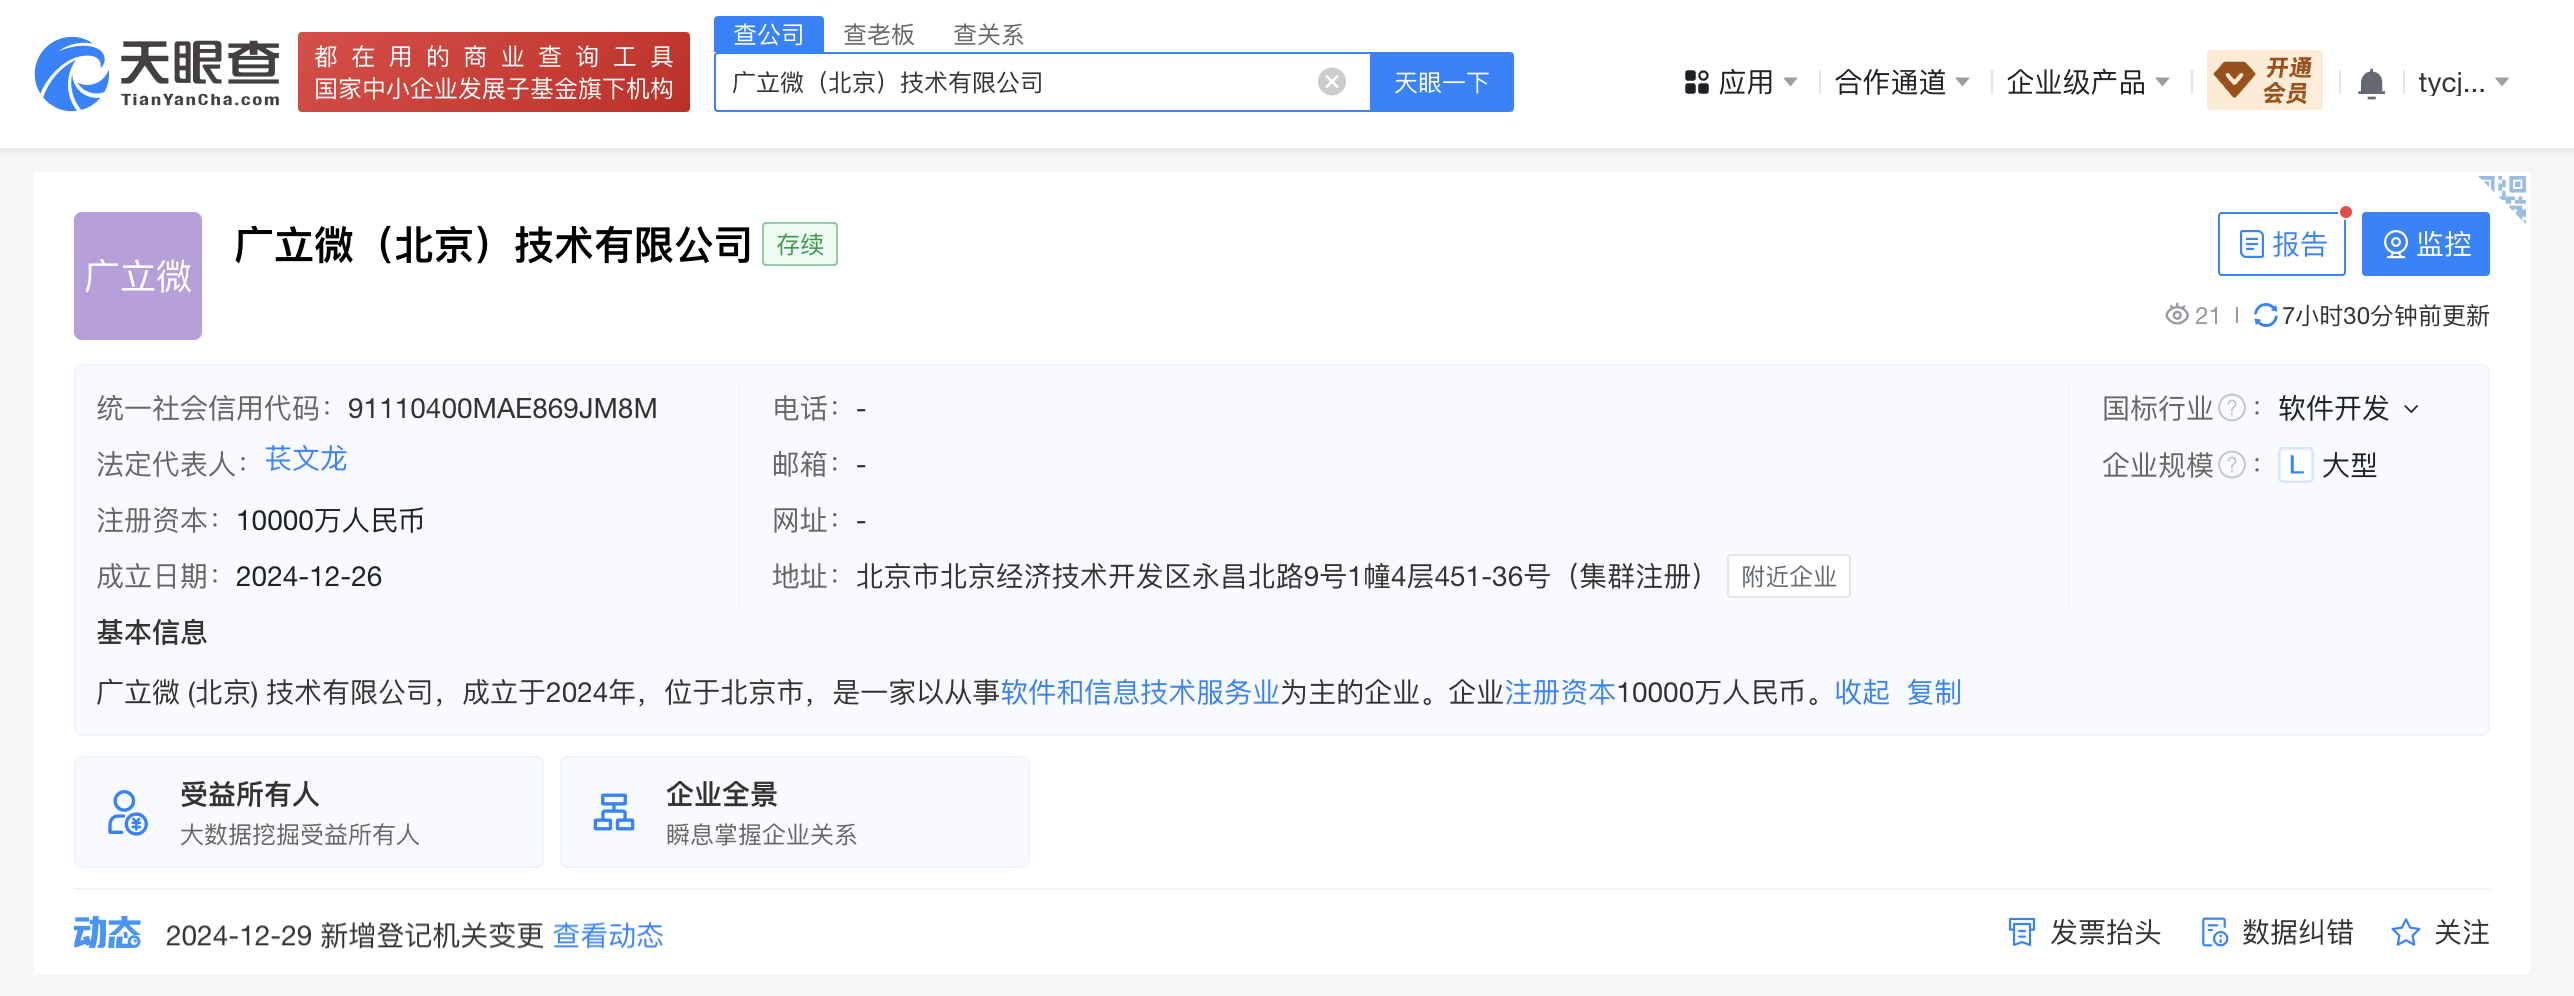This screenshot has height=996, width=2574.
Task: Collapse description with 收起 link
Action: point(1862,692)
